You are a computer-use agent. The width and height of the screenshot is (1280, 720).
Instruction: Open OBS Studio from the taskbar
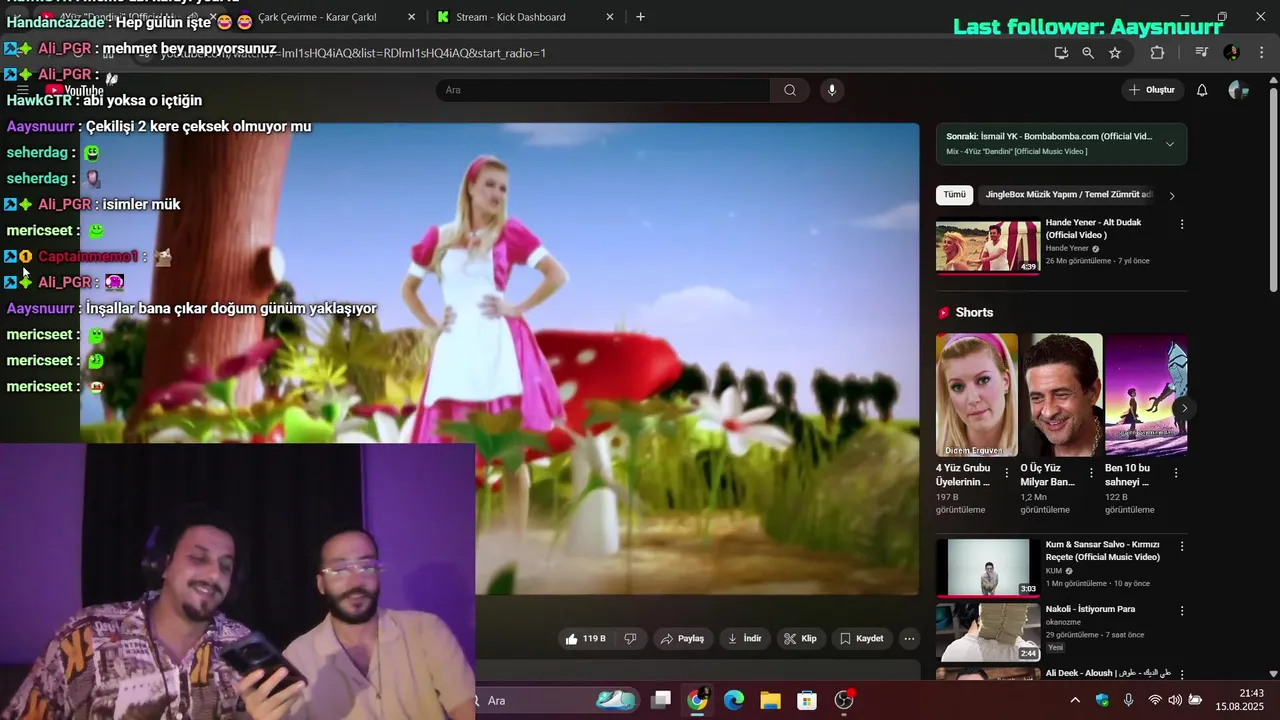click(844, 700)
